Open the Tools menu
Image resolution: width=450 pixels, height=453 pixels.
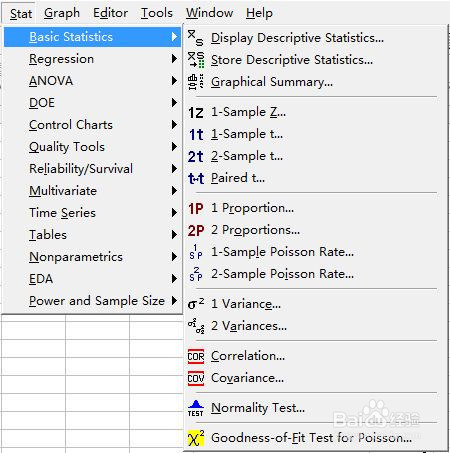(x=157, y=13)
